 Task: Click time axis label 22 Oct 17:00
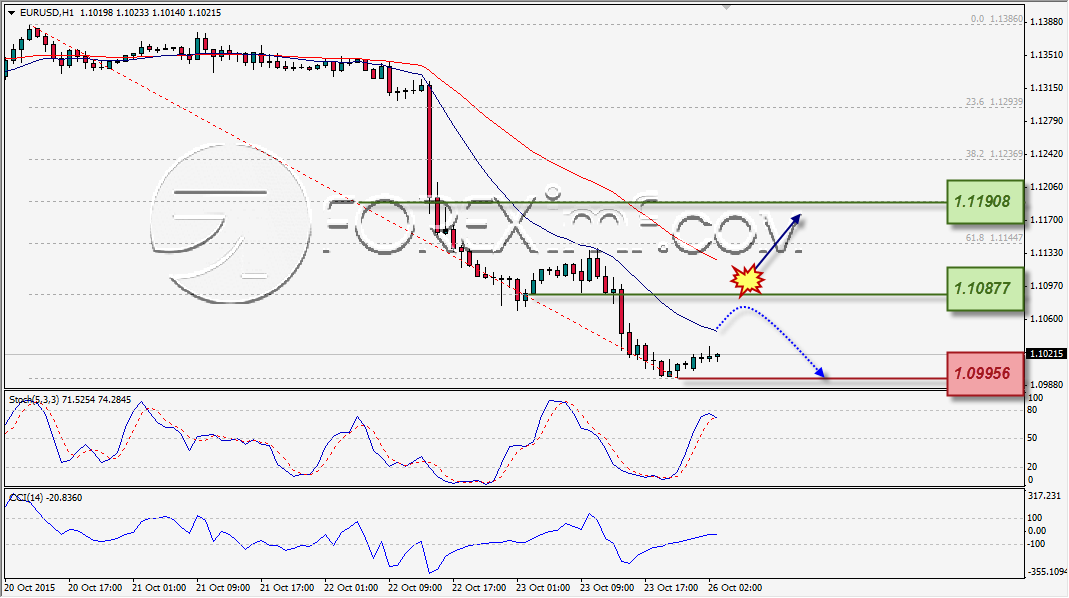479,587
